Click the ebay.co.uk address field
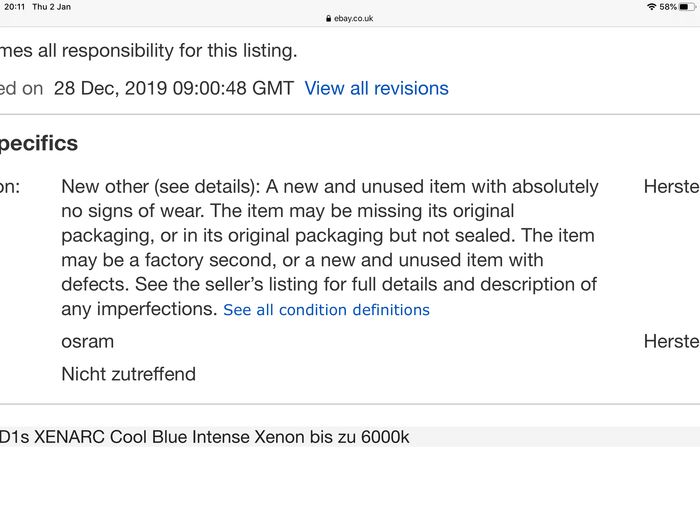 (x=350, y=18)
